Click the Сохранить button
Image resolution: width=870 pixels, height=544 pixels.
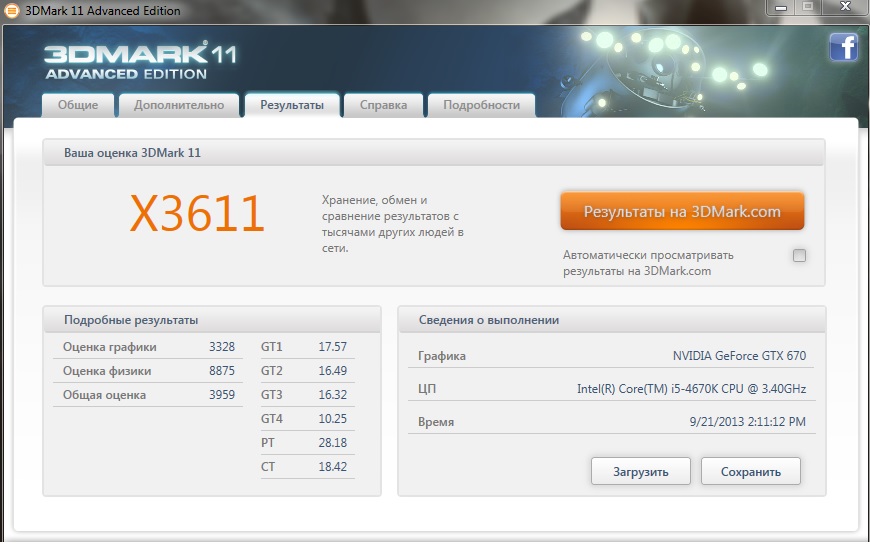[751, 471]
